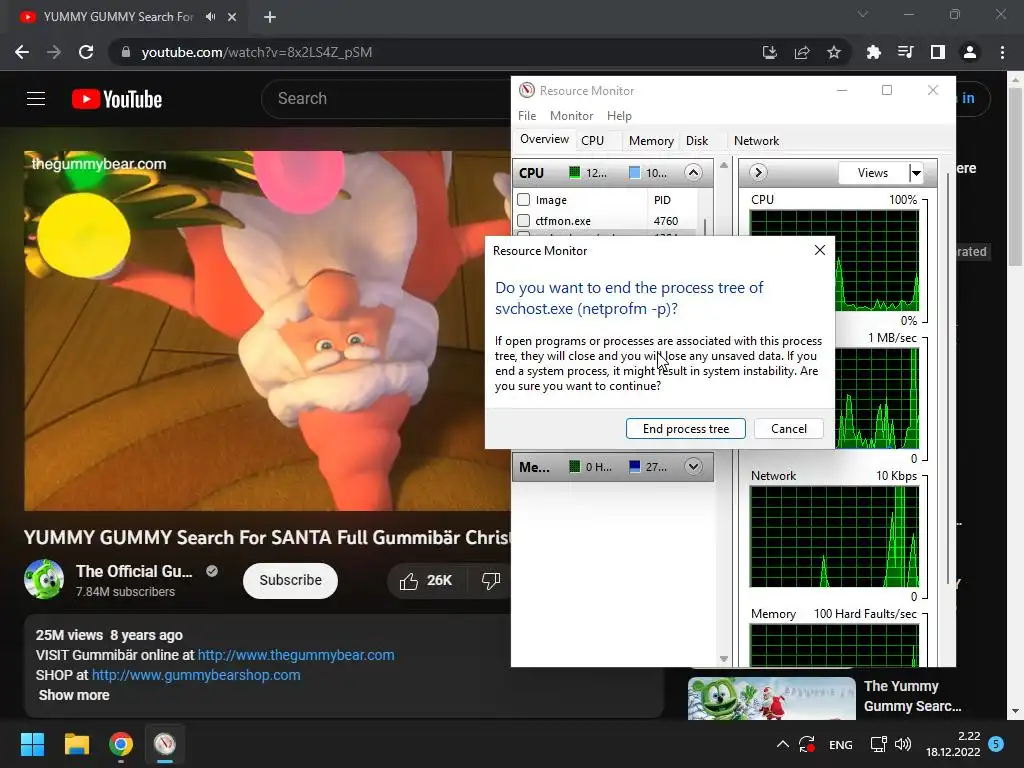Viewport: 1024px width, 768px height.
Task: Click the PID column header
Action: [x=662, y=200]
